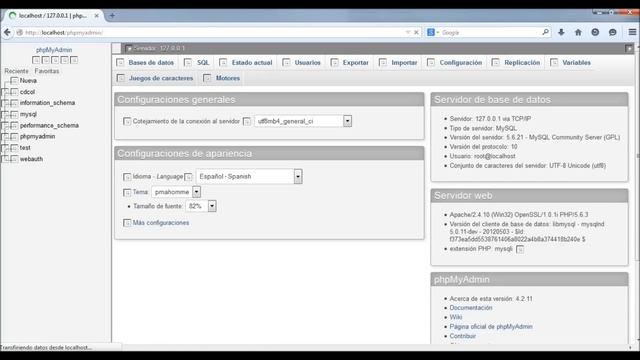Open the Estado actual tab
The height and width of the screenshot is (360, 640).
point(246,62)
